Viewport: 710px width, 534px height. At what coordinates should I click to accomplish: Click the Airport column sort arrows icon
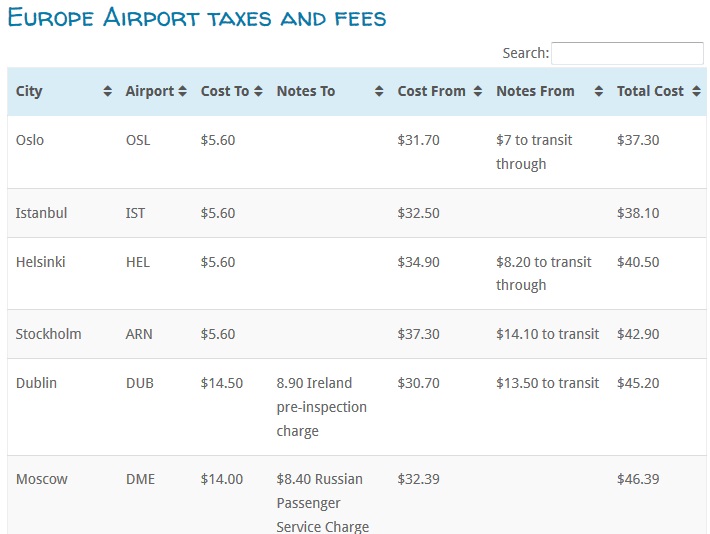[183, 91]
